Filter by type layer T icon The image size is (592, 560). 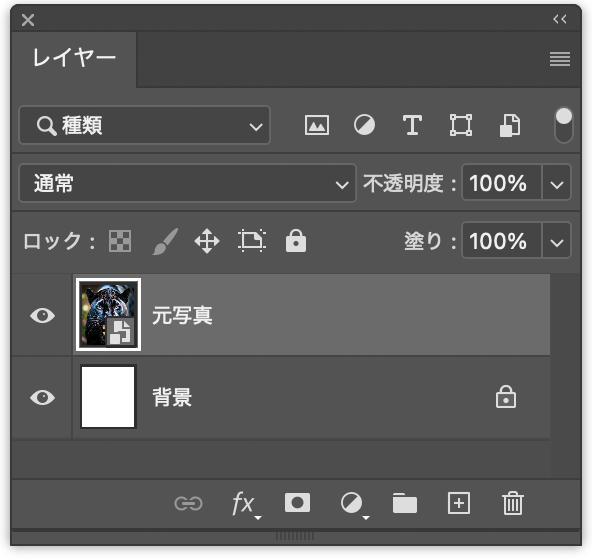(x=412, y=125)
